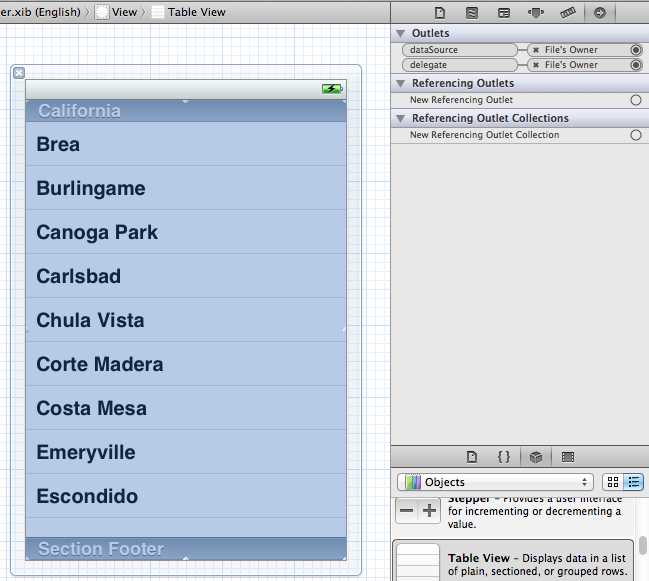Image resolution: width=649 pixels, height=581 pixels.
Task: Remove the delegate File's Owner connection
Action: pos(536,65)
